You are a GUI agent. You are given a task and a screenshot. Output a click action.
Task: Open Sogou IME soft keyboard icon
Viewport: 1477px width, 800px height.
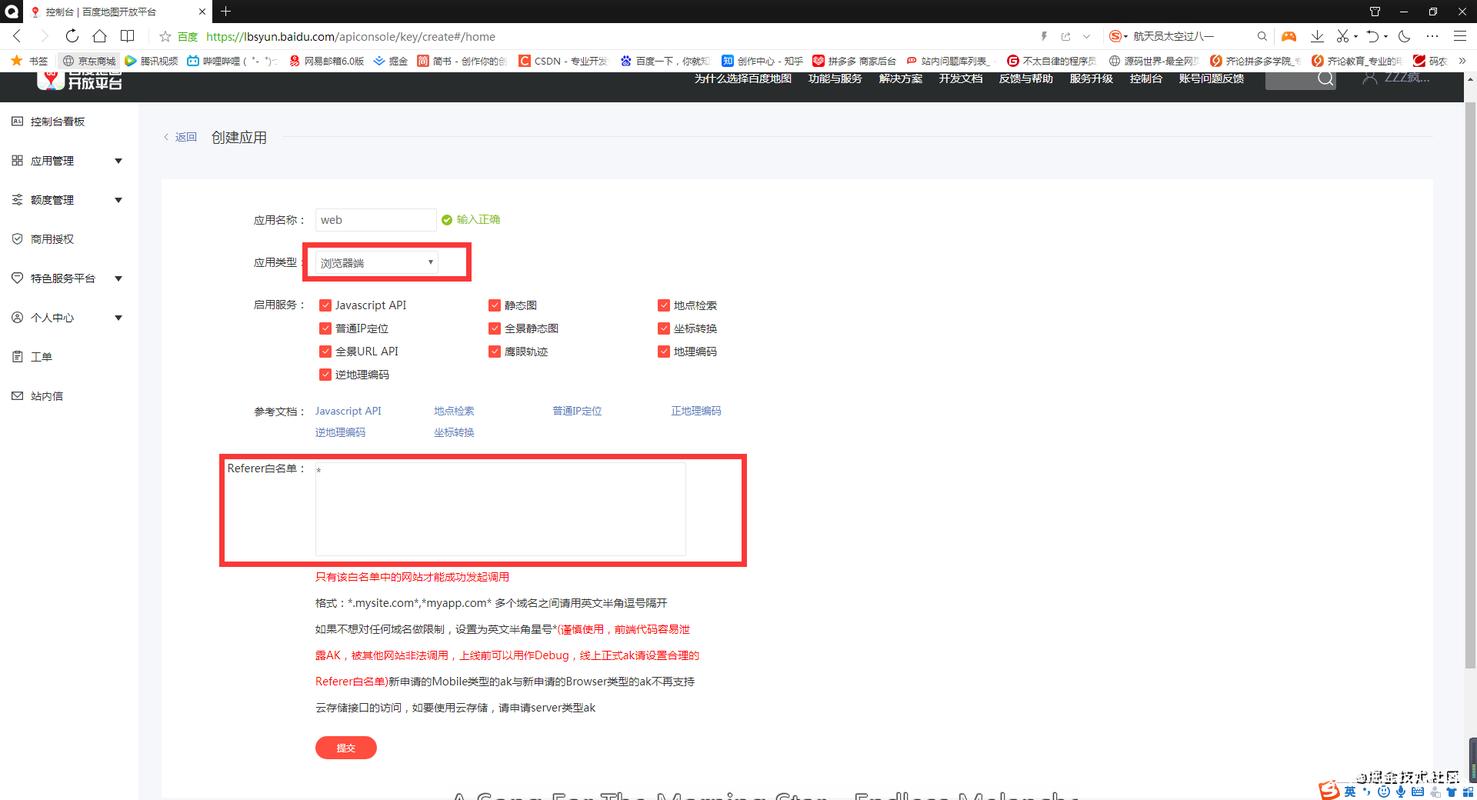click(1419, 791)
